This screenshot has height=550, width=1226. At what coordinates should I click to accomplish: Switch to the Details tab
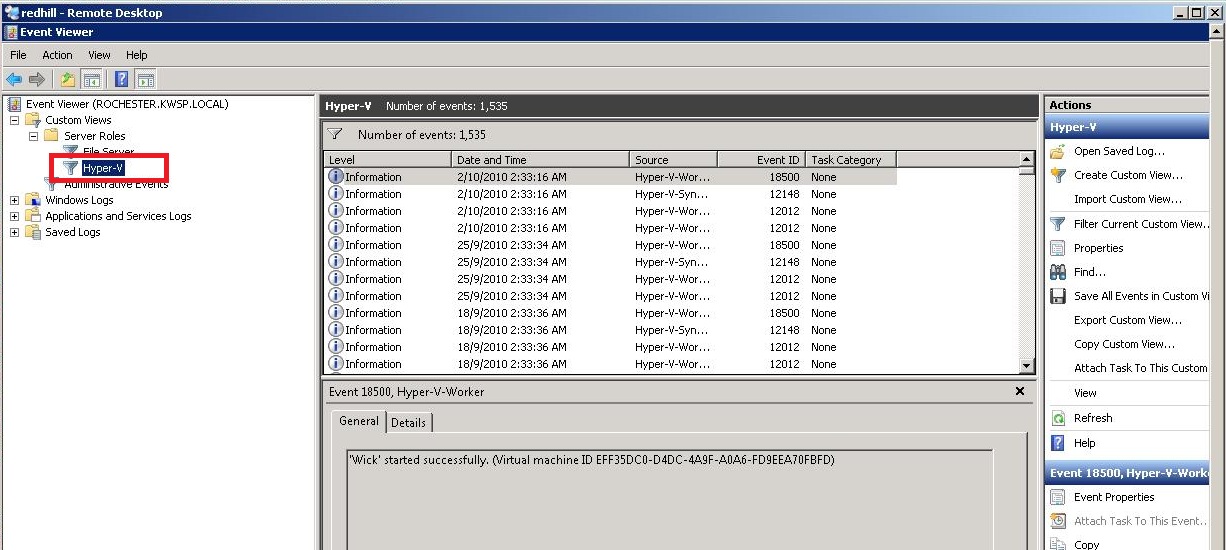click(408, 423)
